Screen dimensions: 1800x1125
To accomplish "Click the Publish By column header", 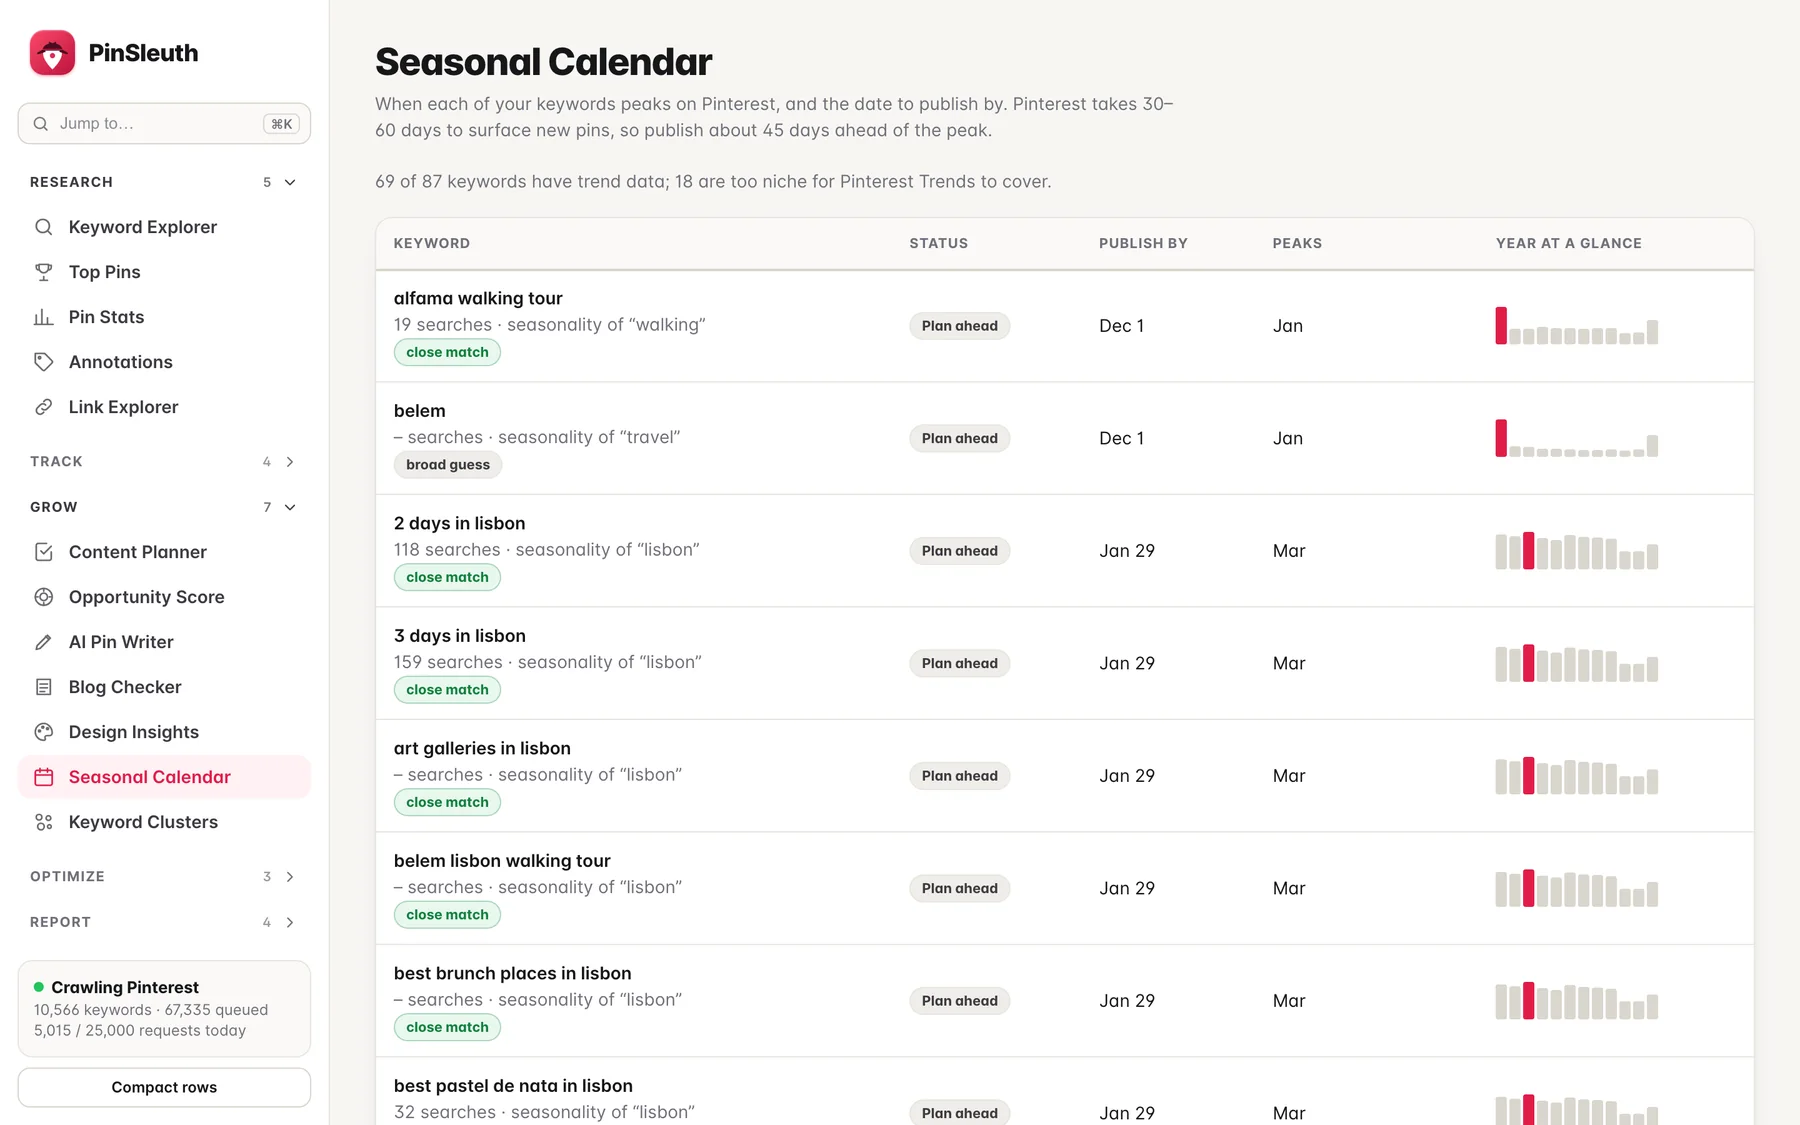I will click(1143, 243).
